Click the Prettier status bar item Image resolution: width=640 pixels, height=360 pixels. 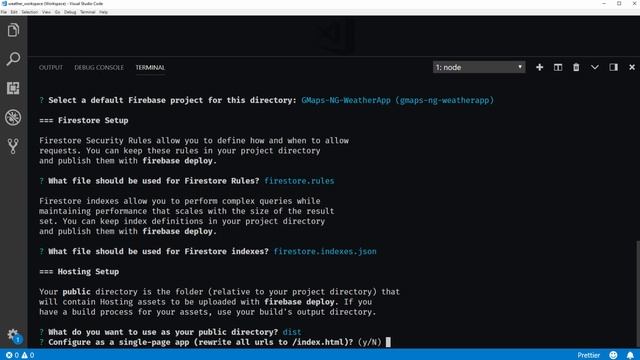coord(589,355)
